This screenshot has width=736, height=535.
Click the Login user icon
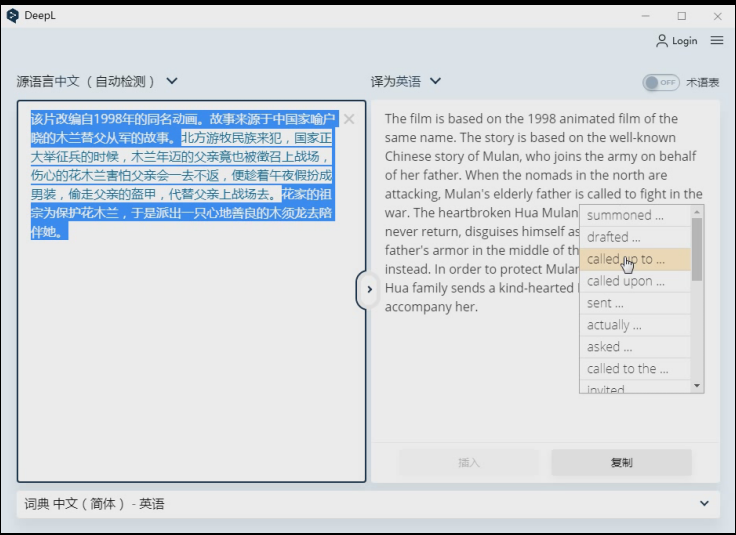click(x=661, y=41)
